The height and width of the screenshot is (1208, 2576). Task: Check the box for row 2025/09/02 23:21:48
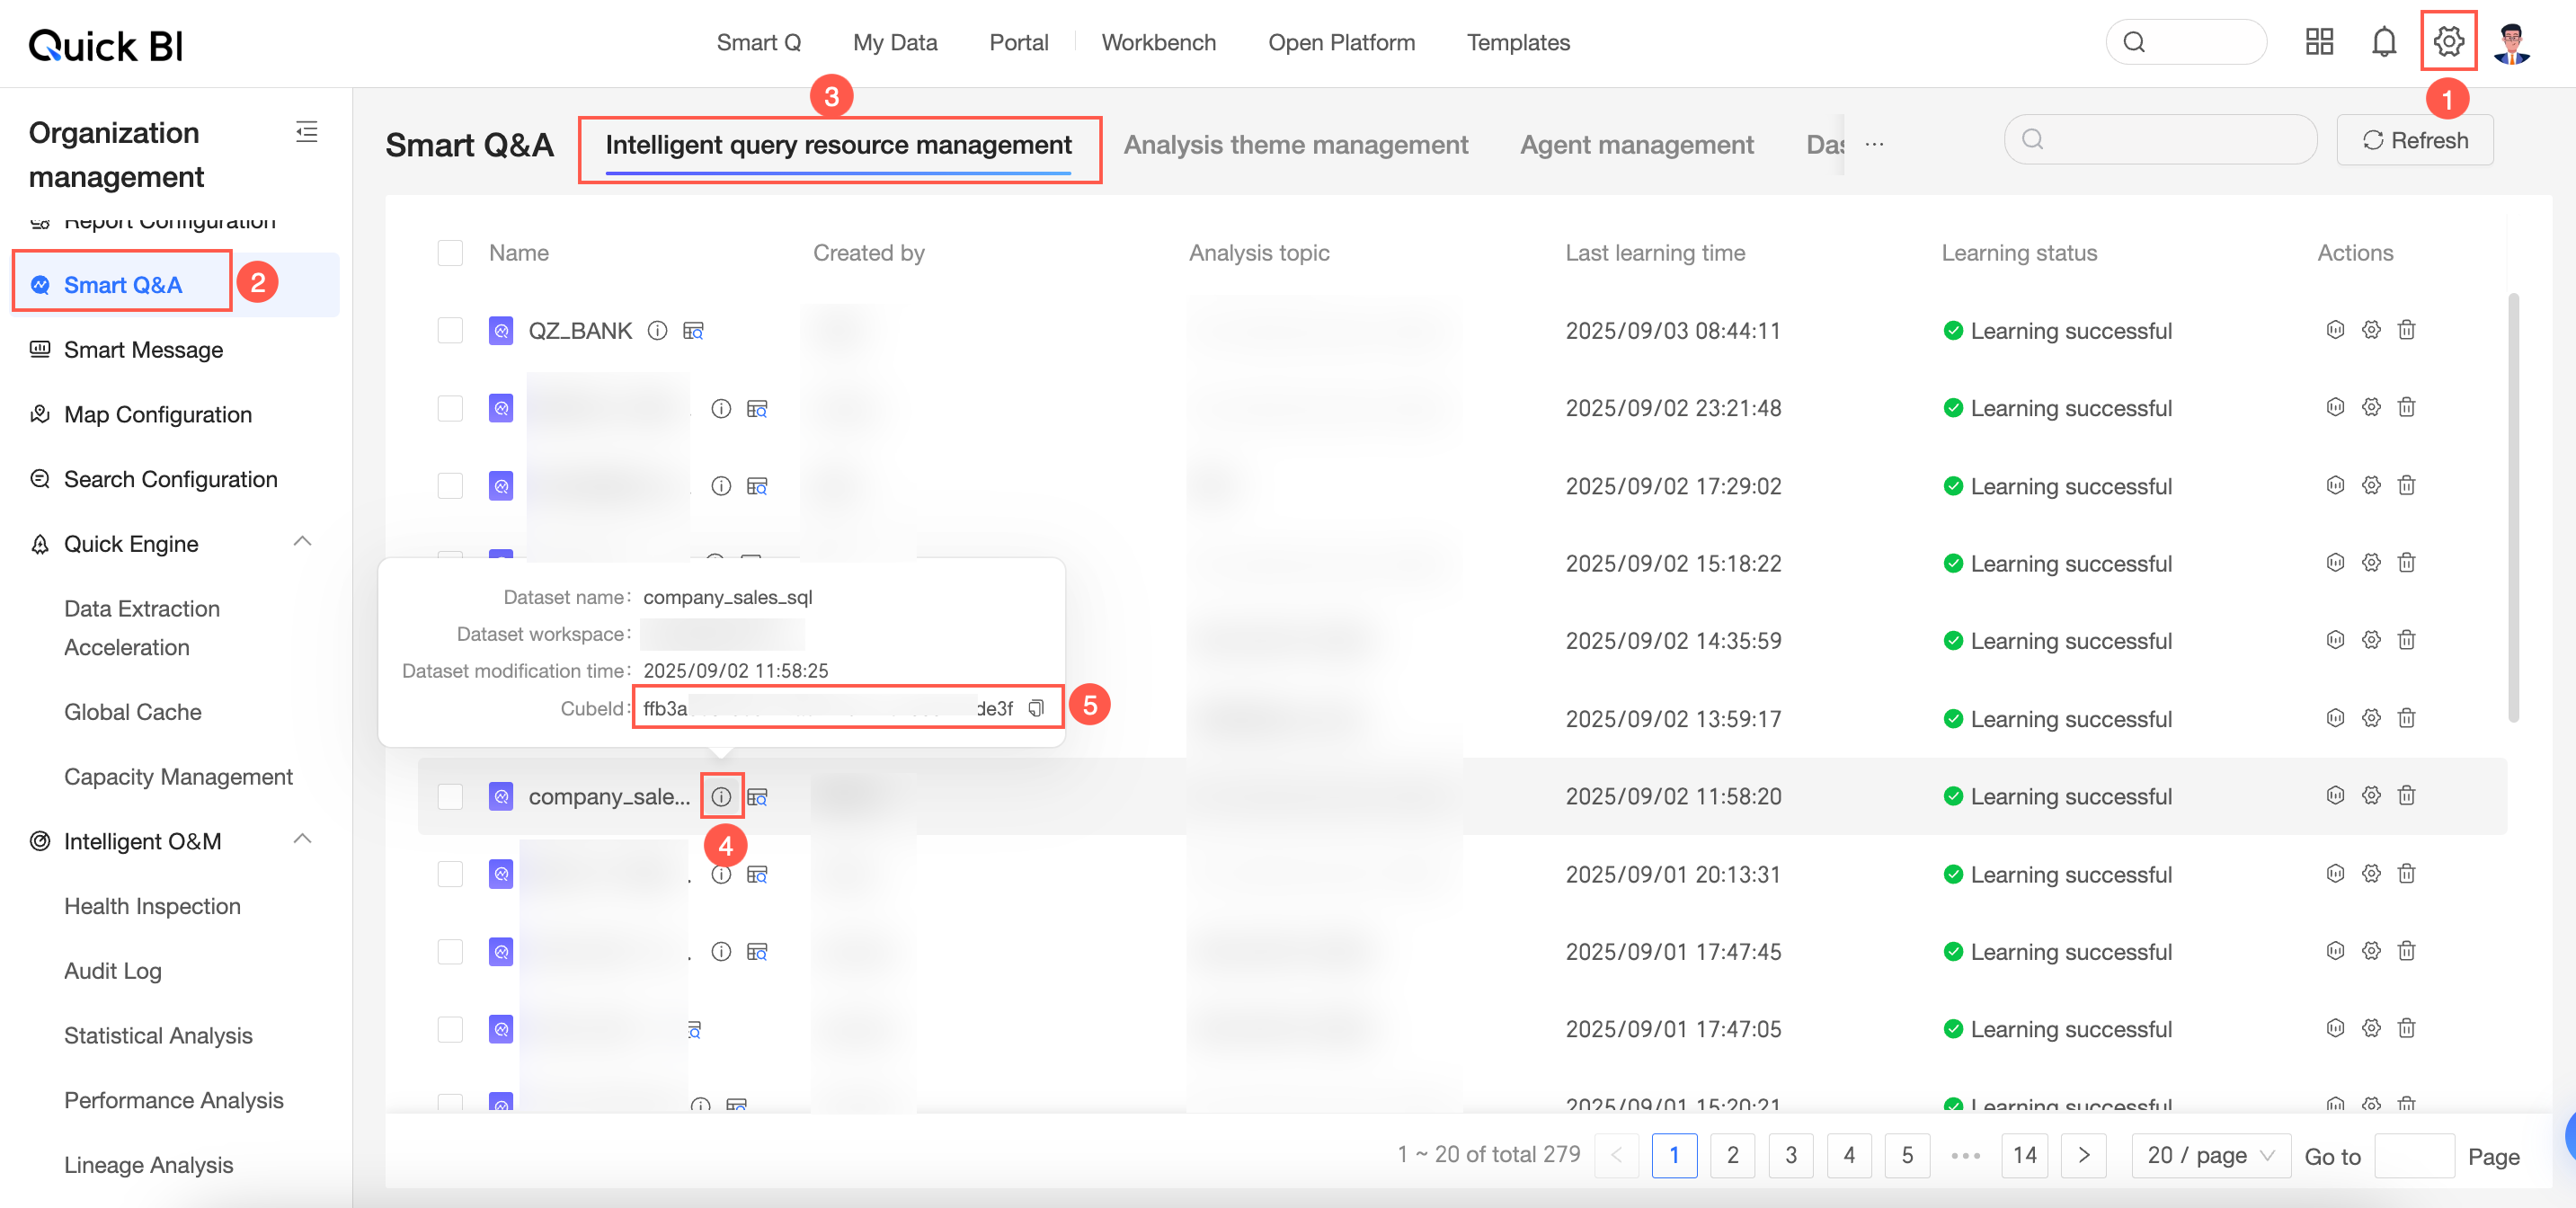click(450, 408)
